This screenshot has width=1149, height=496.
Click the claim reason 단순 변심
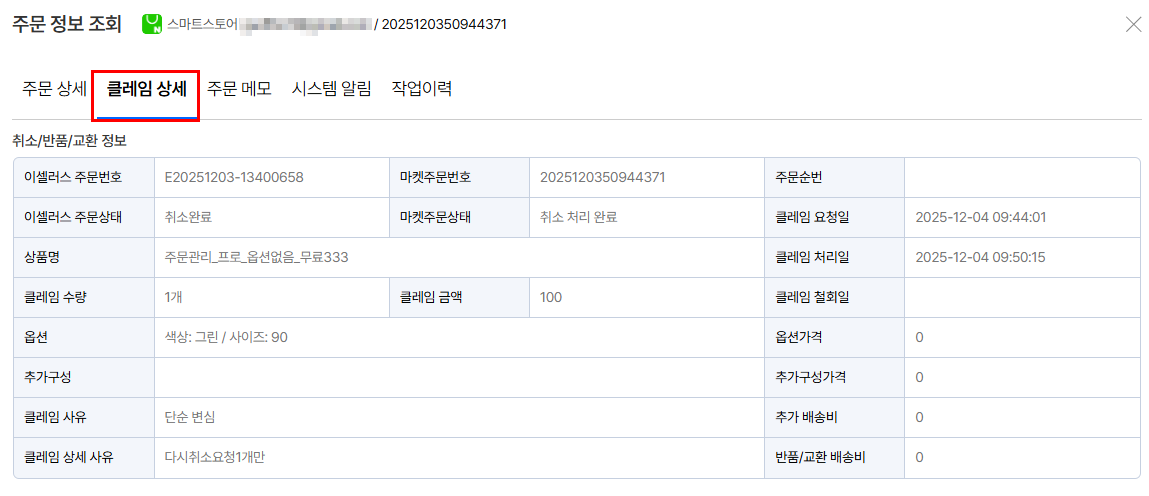click(x=190, y=417)
